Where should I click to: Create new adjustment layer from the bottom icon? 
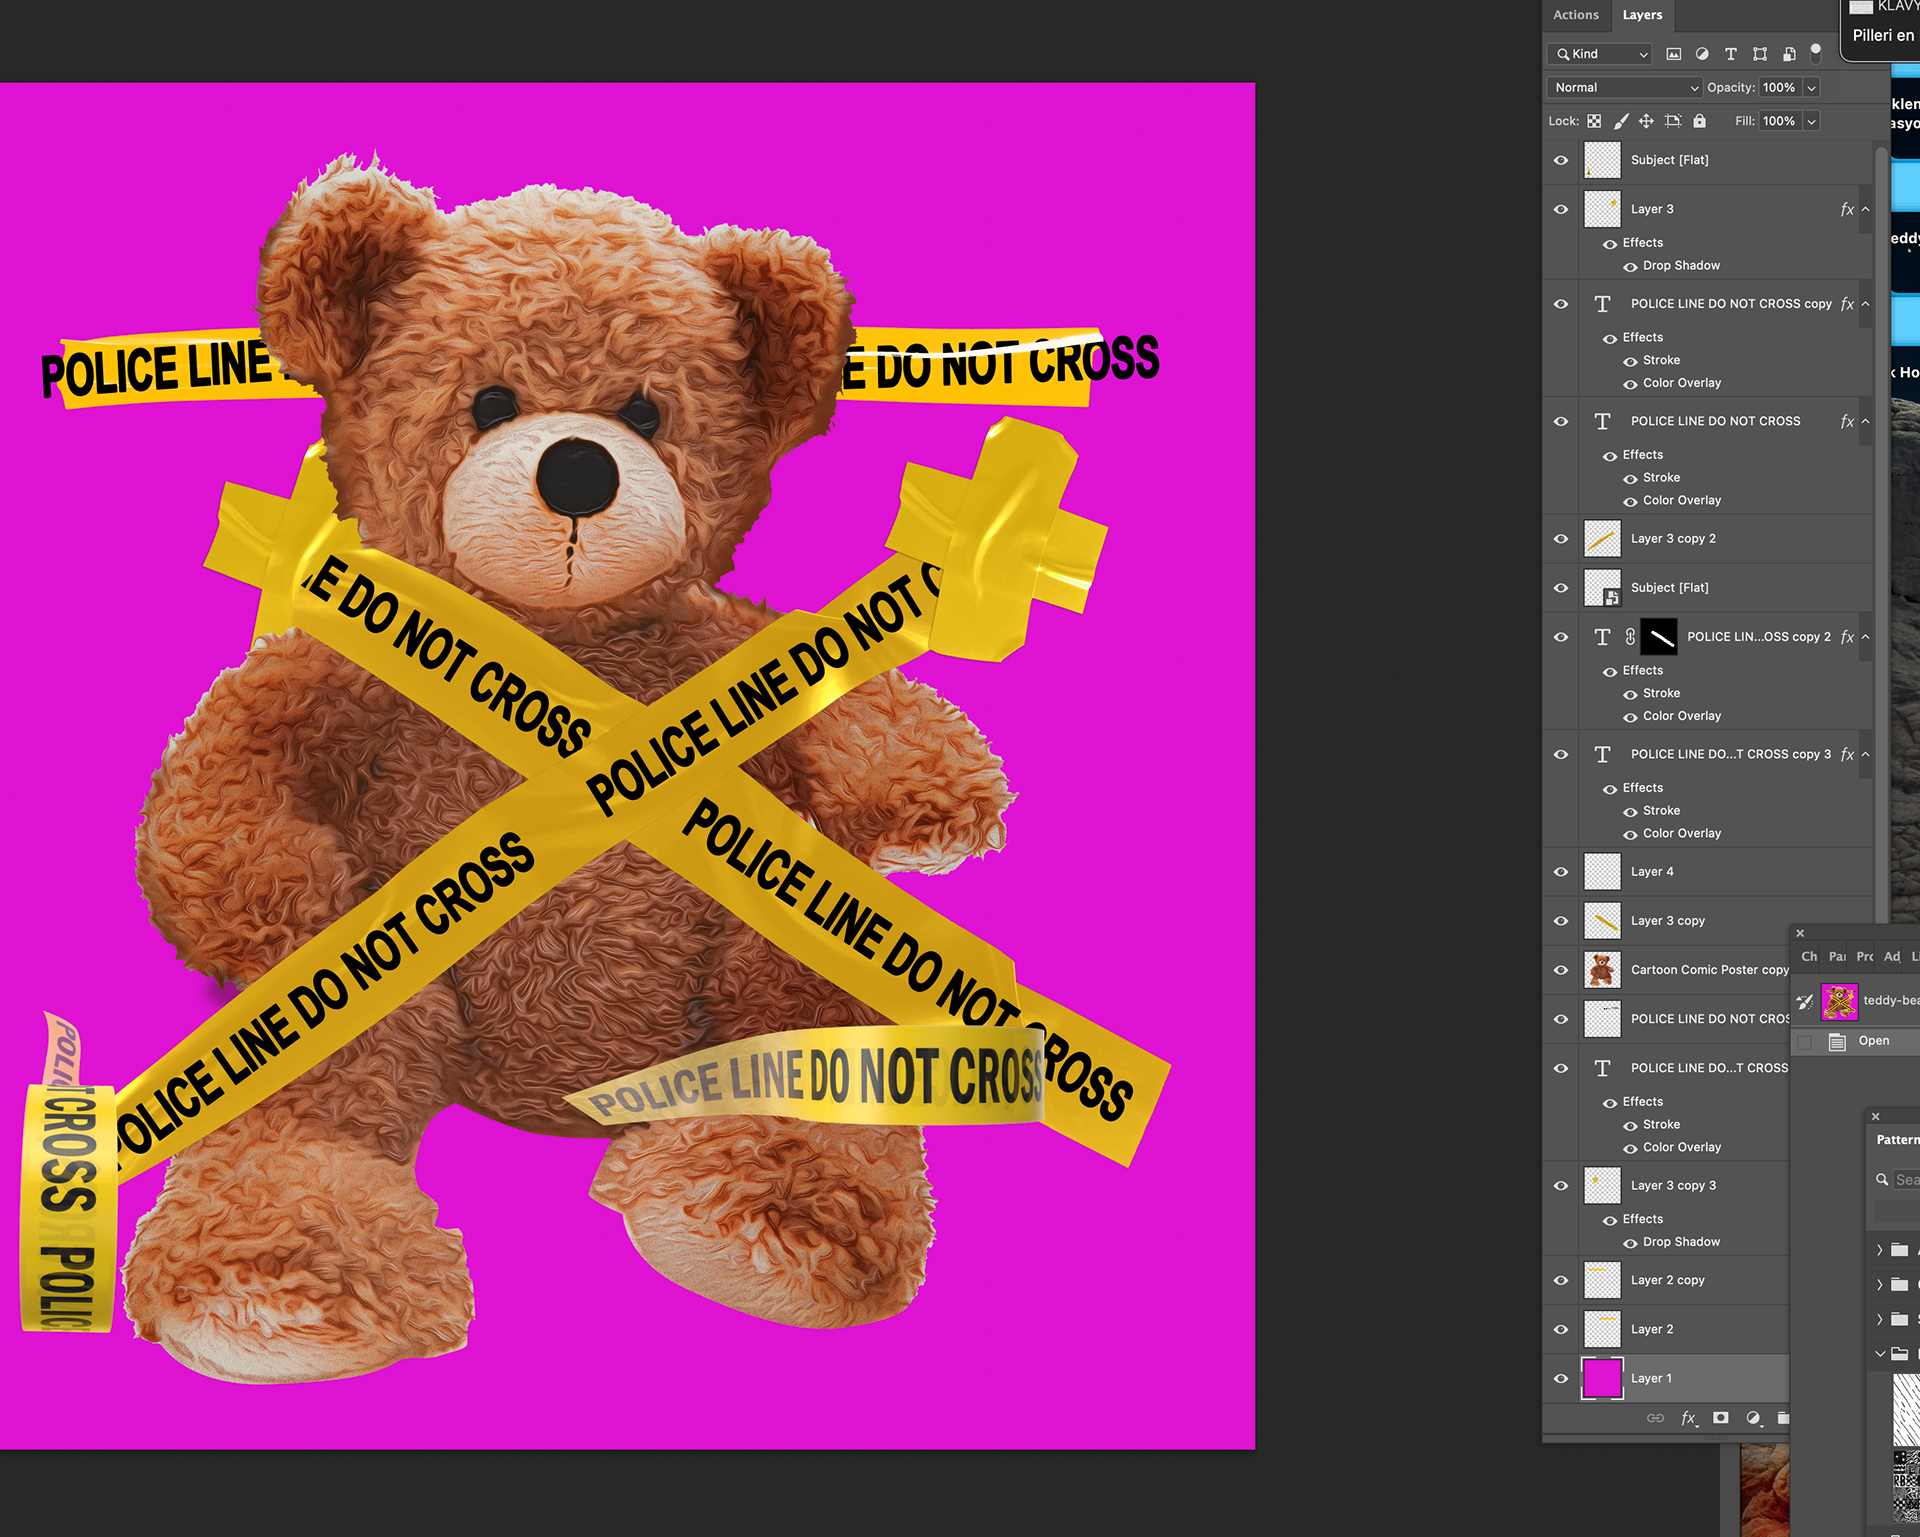pos(1752,1418)
